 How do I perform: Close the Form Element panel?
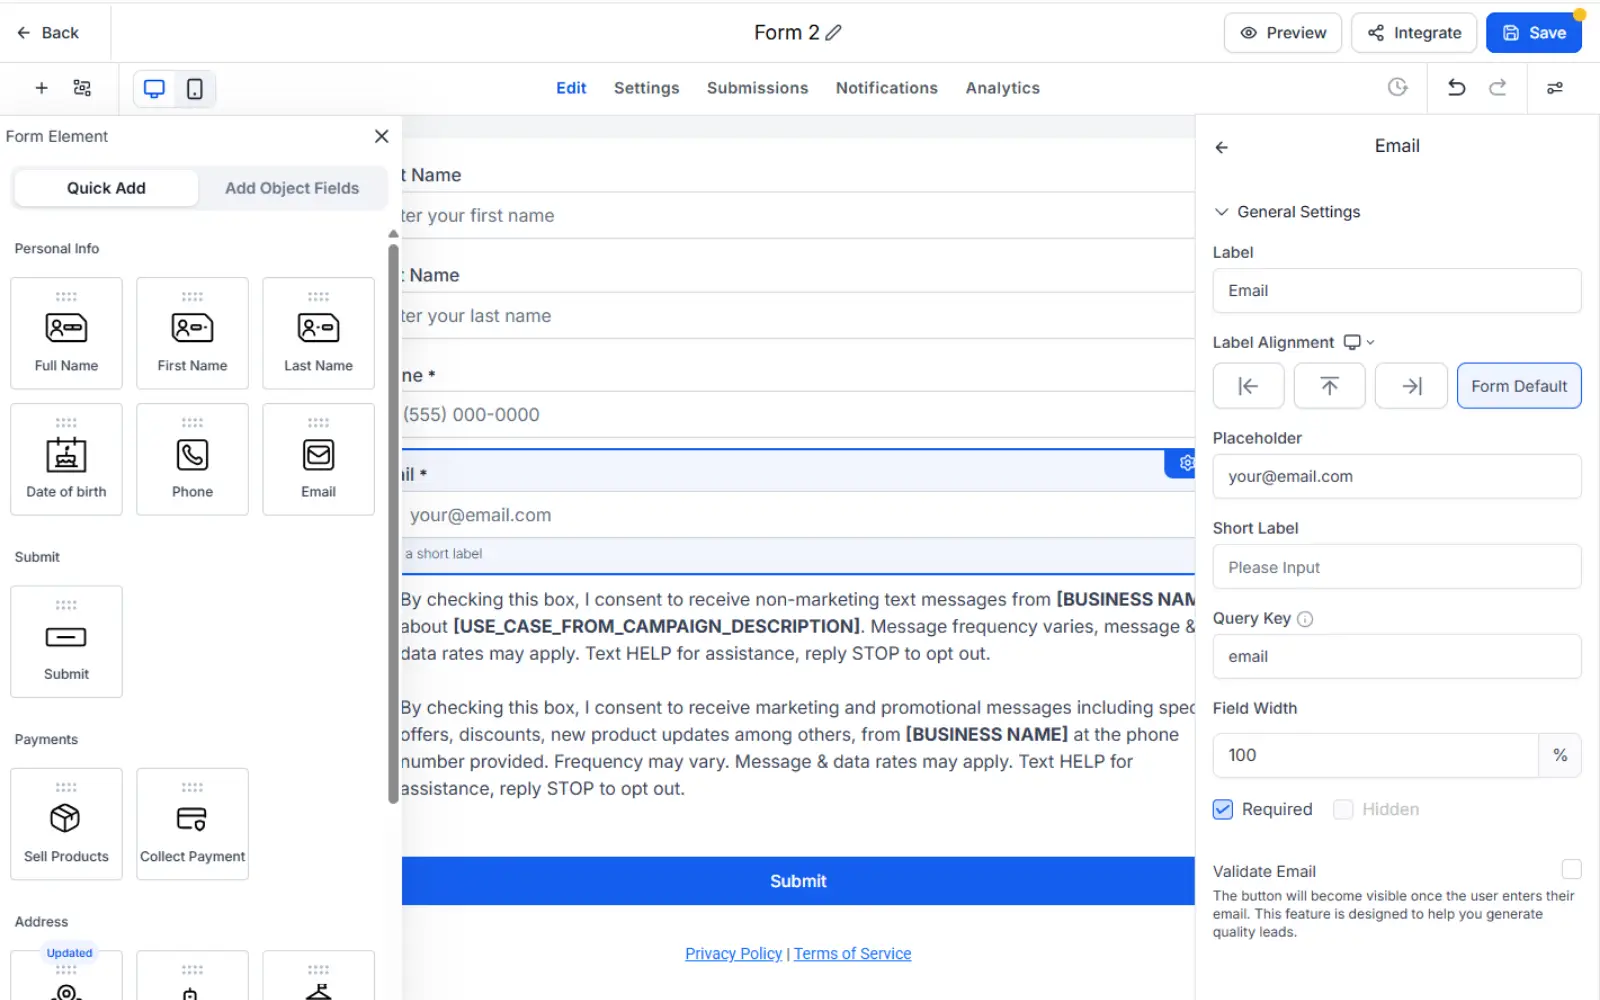[381, 136]
